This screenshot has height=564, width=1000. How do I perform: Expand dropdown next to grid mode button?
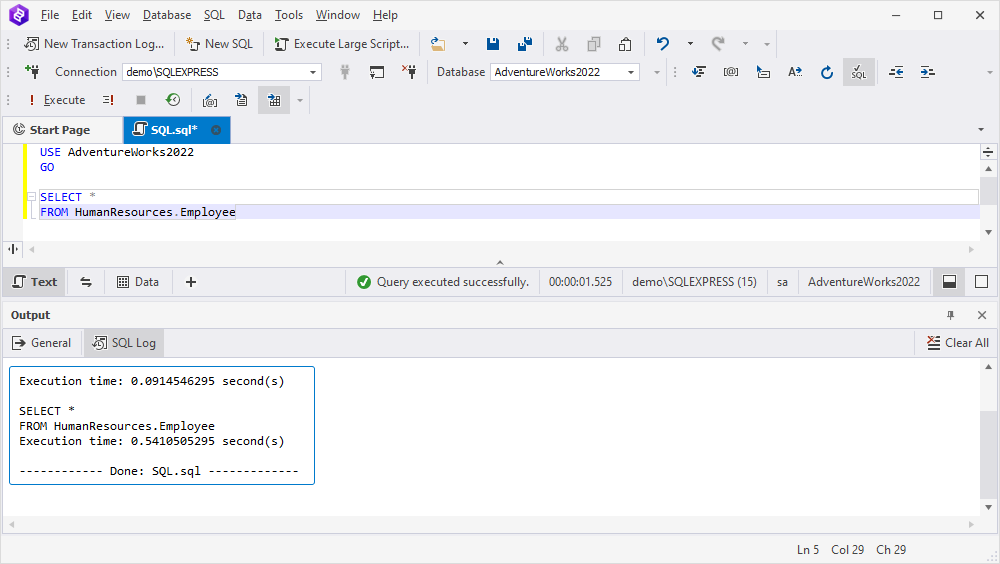click(x=300, y=100)
